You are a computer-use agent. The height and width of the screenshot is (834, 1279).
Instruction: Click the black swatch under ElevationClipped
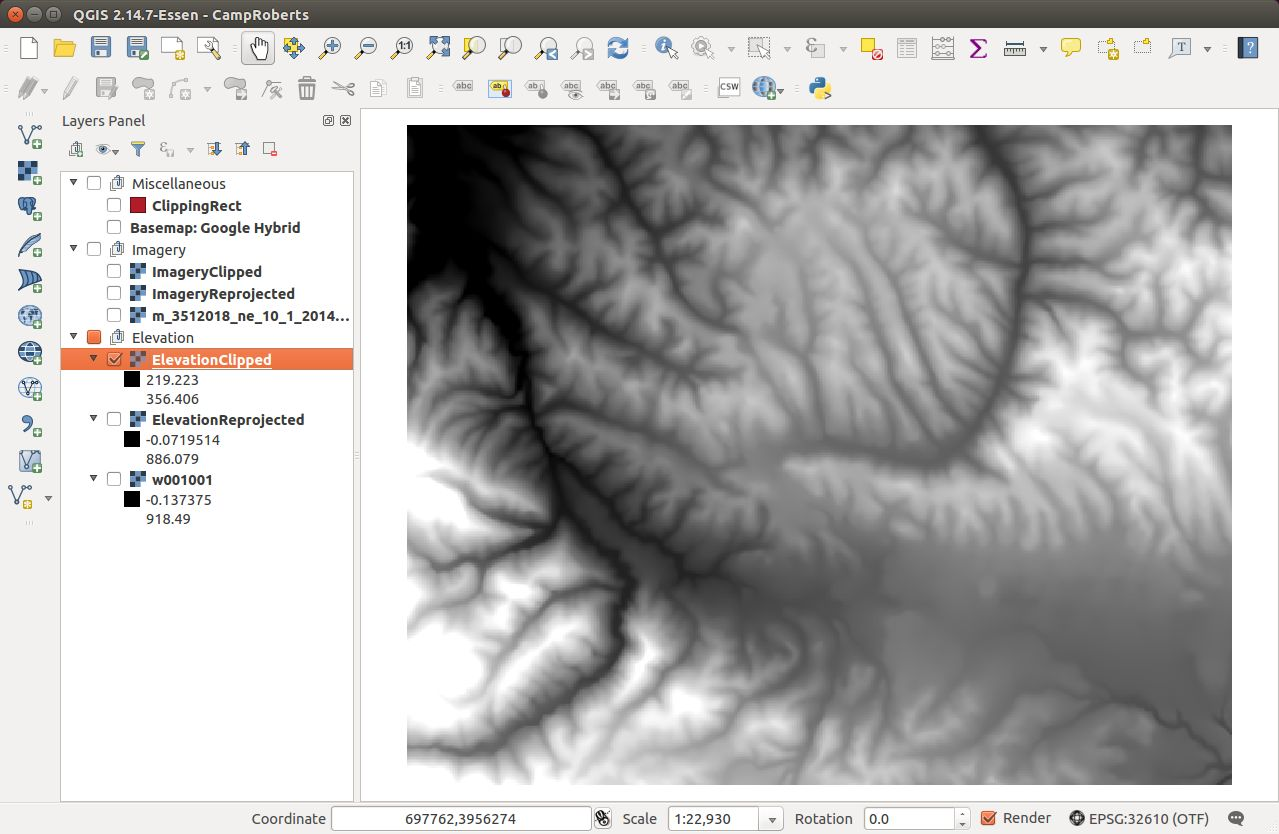click(132, 380)
